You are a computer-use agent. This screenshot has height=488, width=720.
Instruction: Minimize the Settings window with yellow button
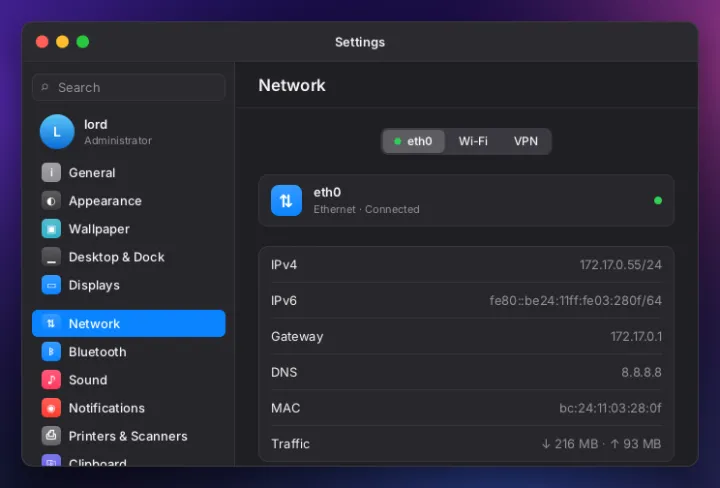tap(62, 42)
